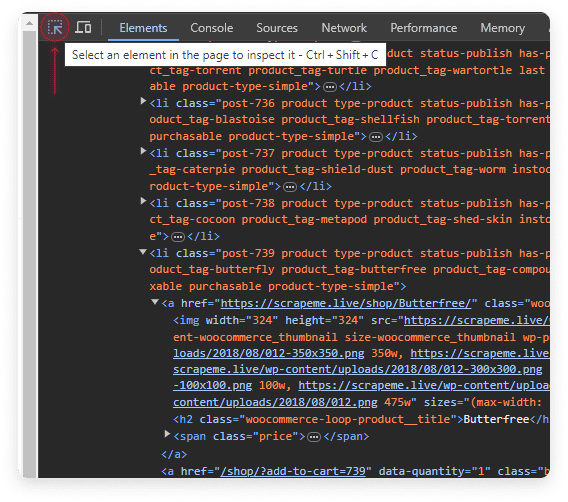Open the Console tab
This screenshot has width=568, height=502.
(x=212, y=28)
